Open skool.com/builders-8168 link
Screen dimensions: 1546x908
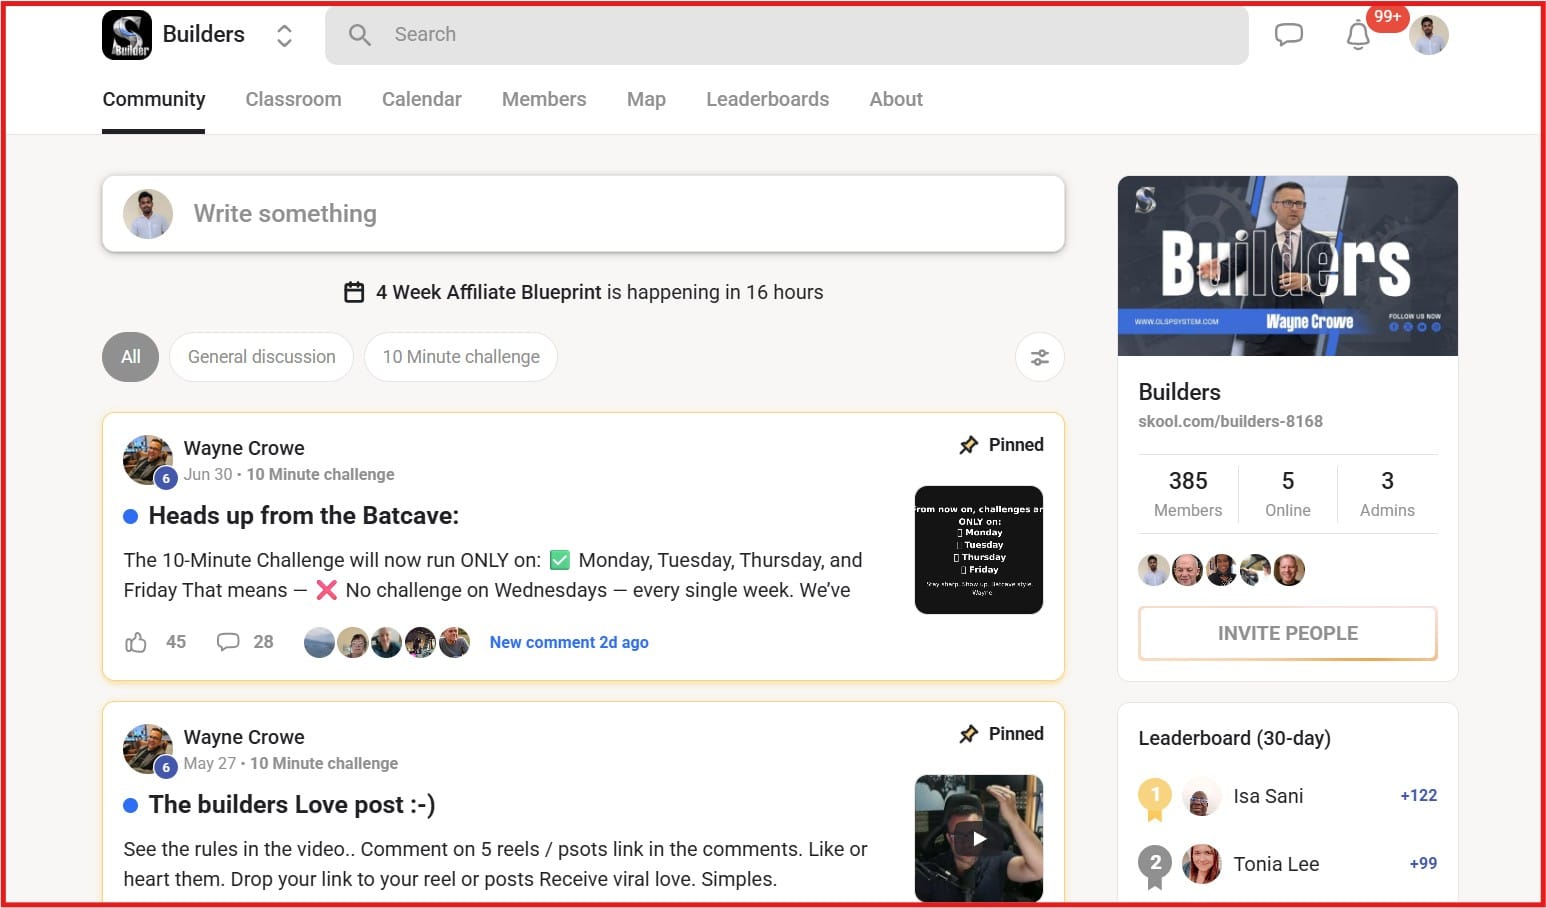(x=1230, y=421)
